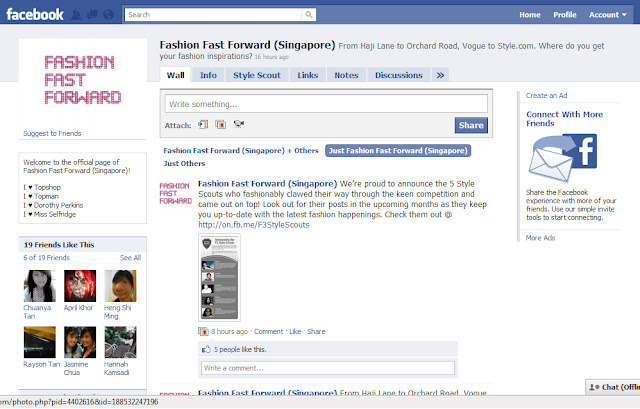Switch to the Discussions tab
This screenshot has width=640, height=409.
[x=399, y=75]
